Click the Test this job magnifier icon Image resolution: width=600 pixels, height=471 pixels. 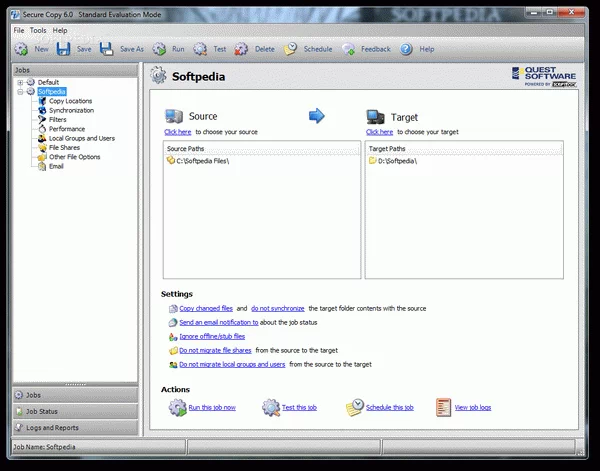coord(271,407)
